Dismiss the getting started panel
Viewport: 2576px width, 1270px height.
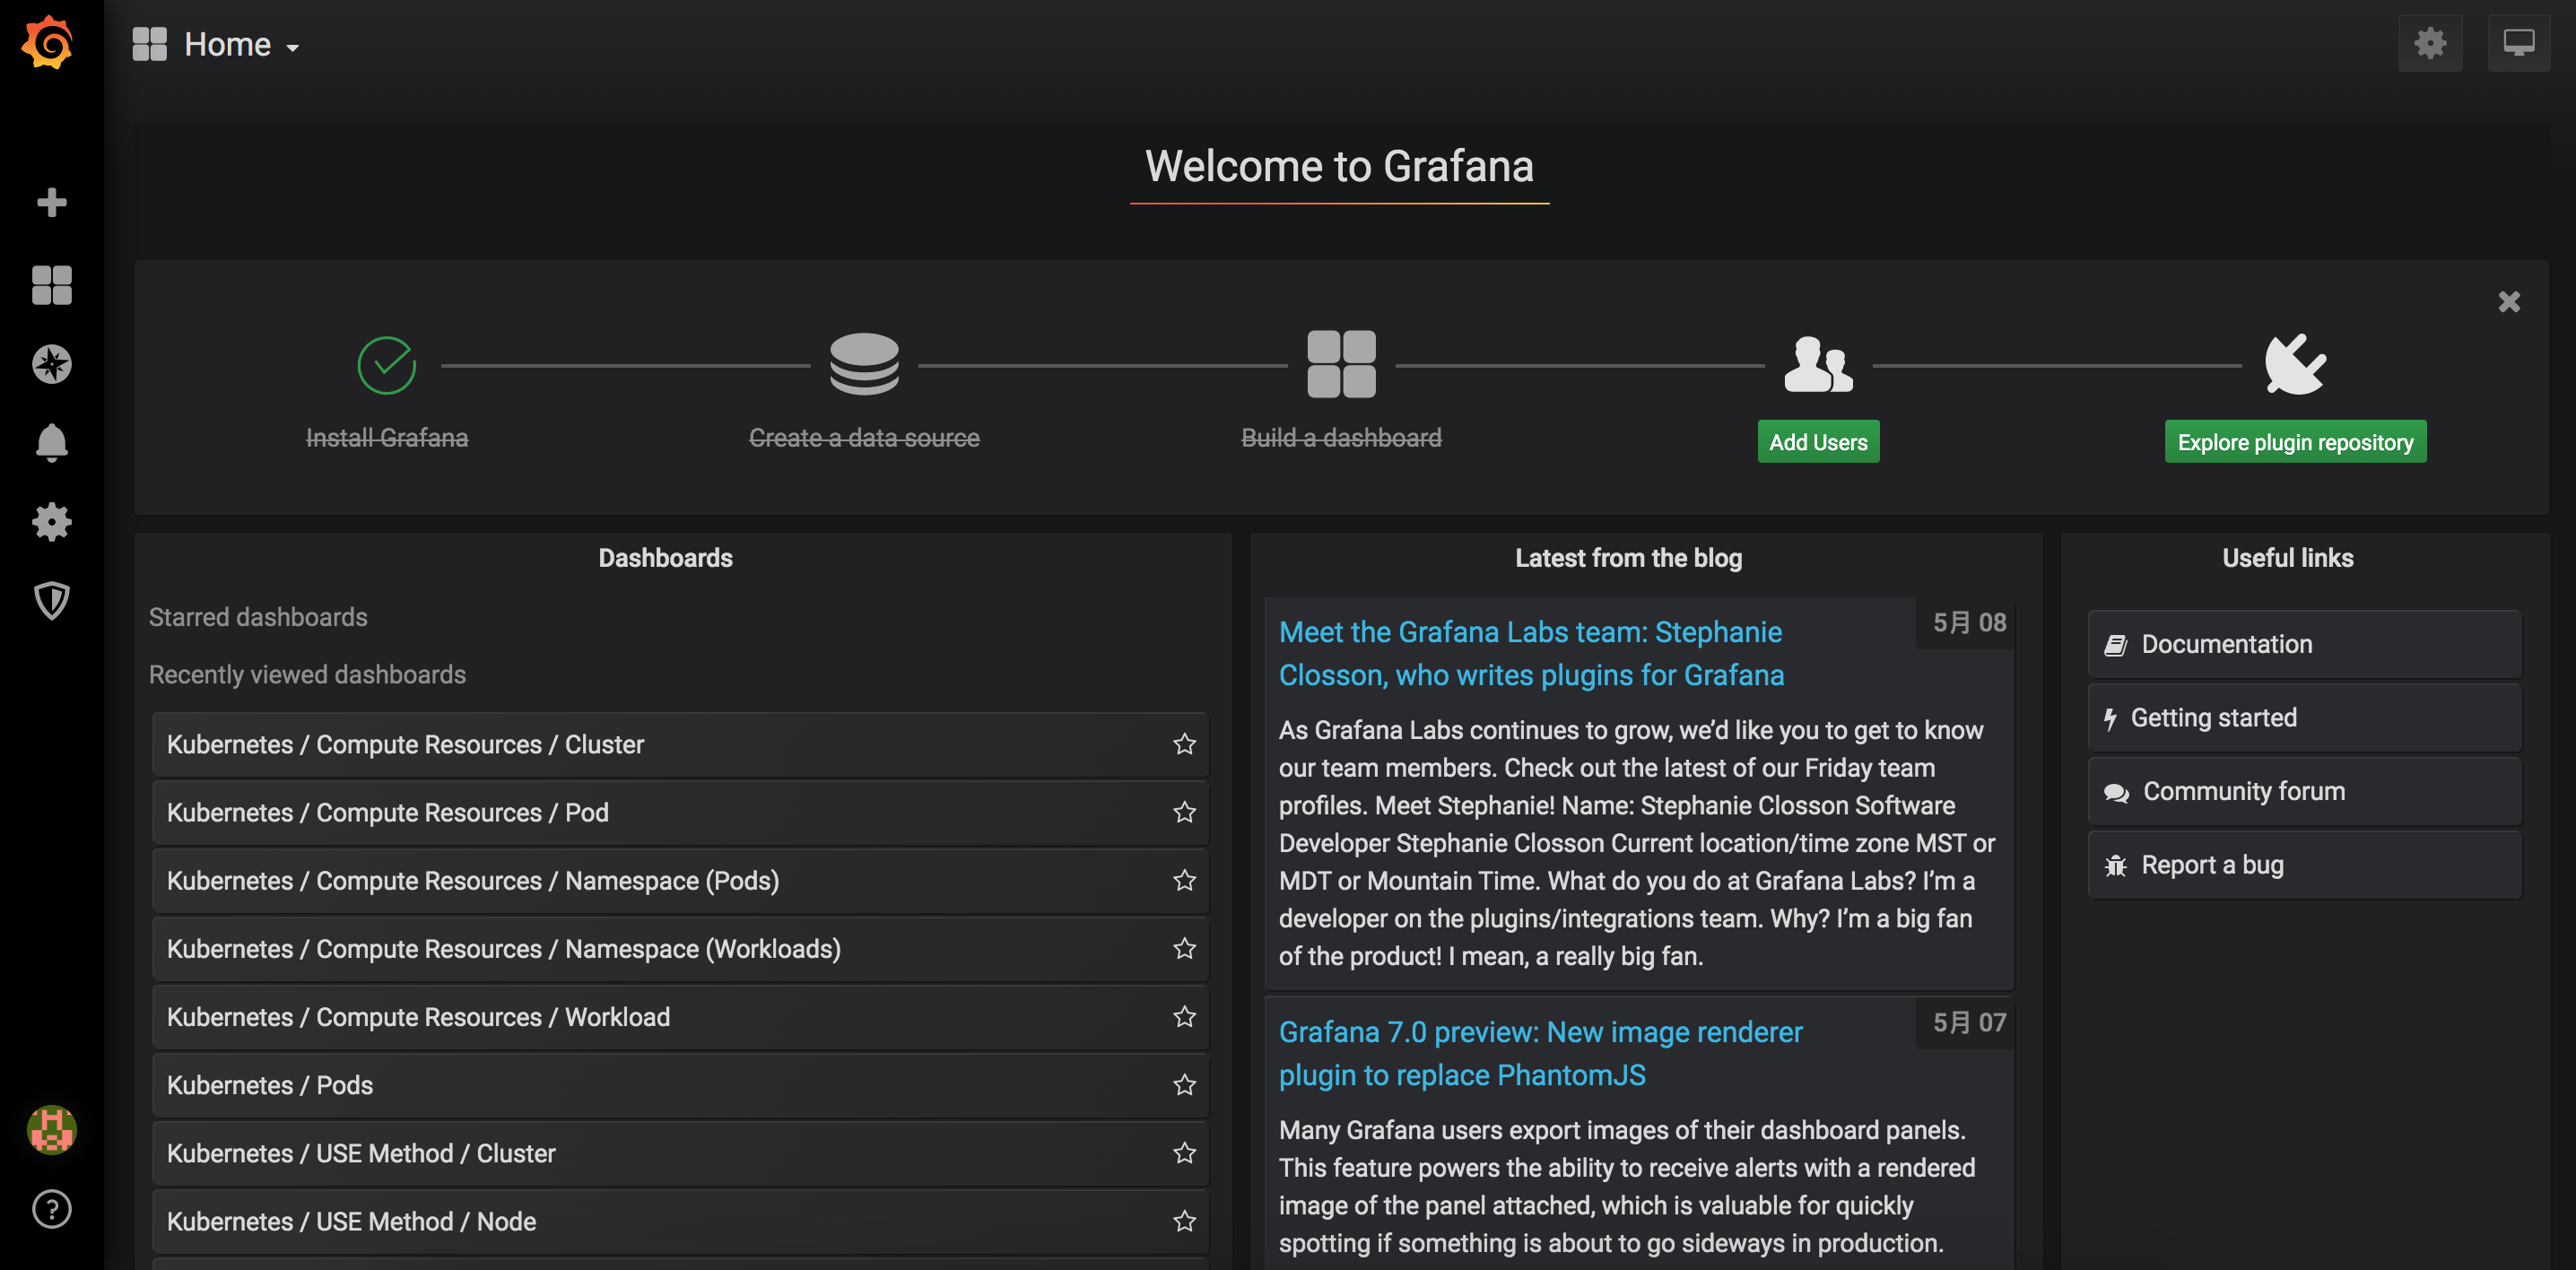tap(2509, 301)
